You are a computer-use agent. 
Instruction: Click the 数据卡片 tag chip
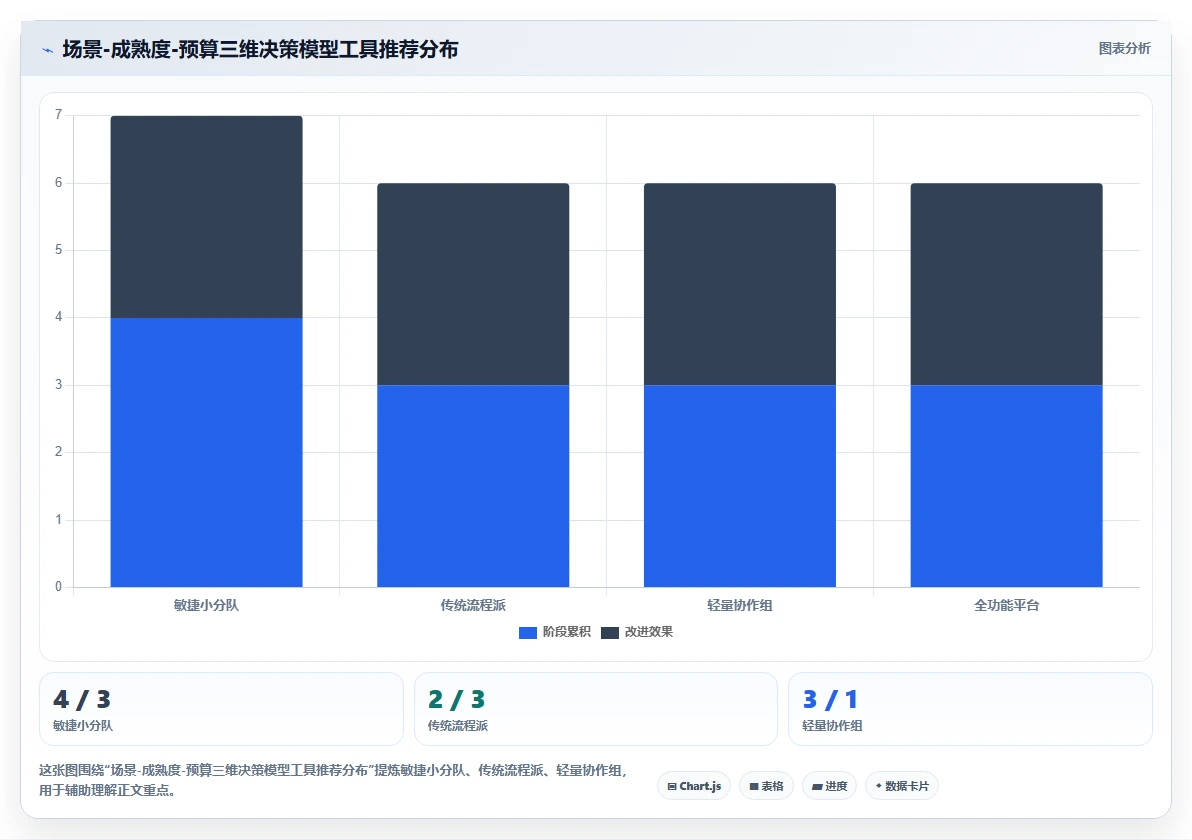pos(902,786)
